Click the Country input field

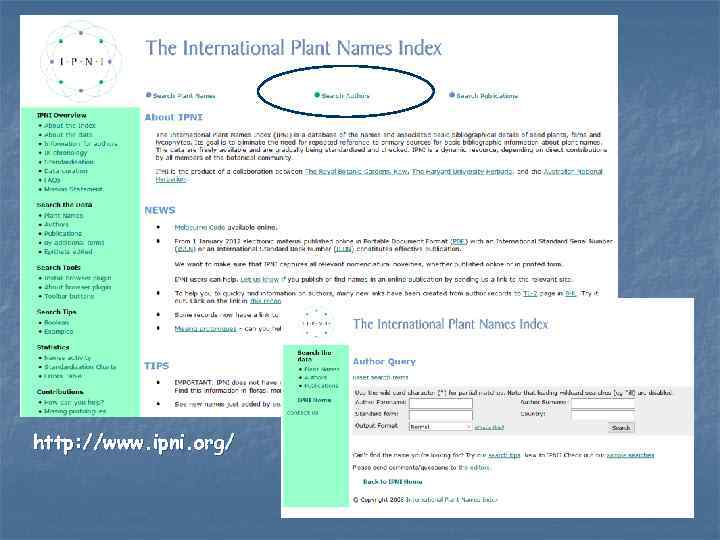pyautogui.click(x=603, y=415)
